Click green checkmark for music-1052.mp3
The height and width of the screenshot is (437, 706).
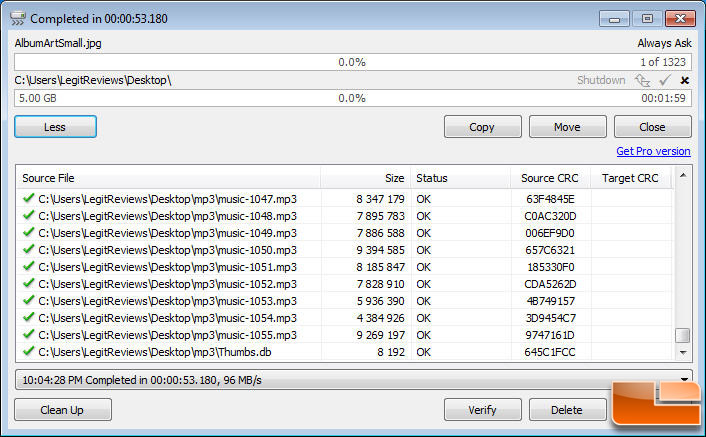(x=29, y=283)
